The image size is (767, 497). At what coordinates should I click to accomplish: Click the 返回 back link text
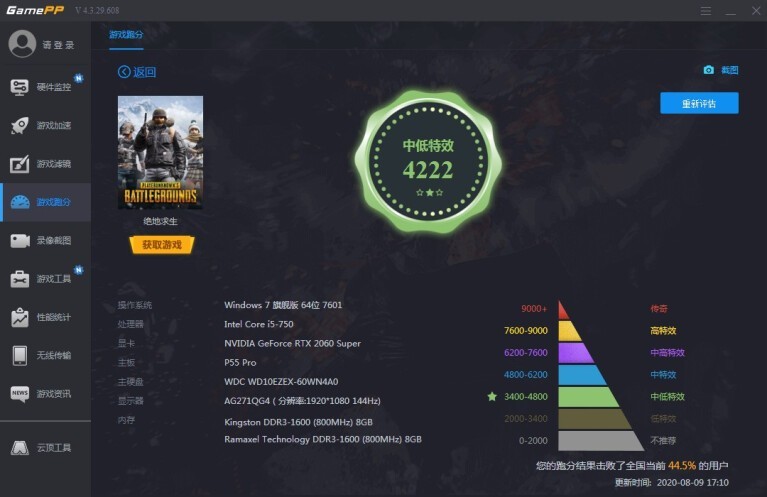[x=145, y=72]
